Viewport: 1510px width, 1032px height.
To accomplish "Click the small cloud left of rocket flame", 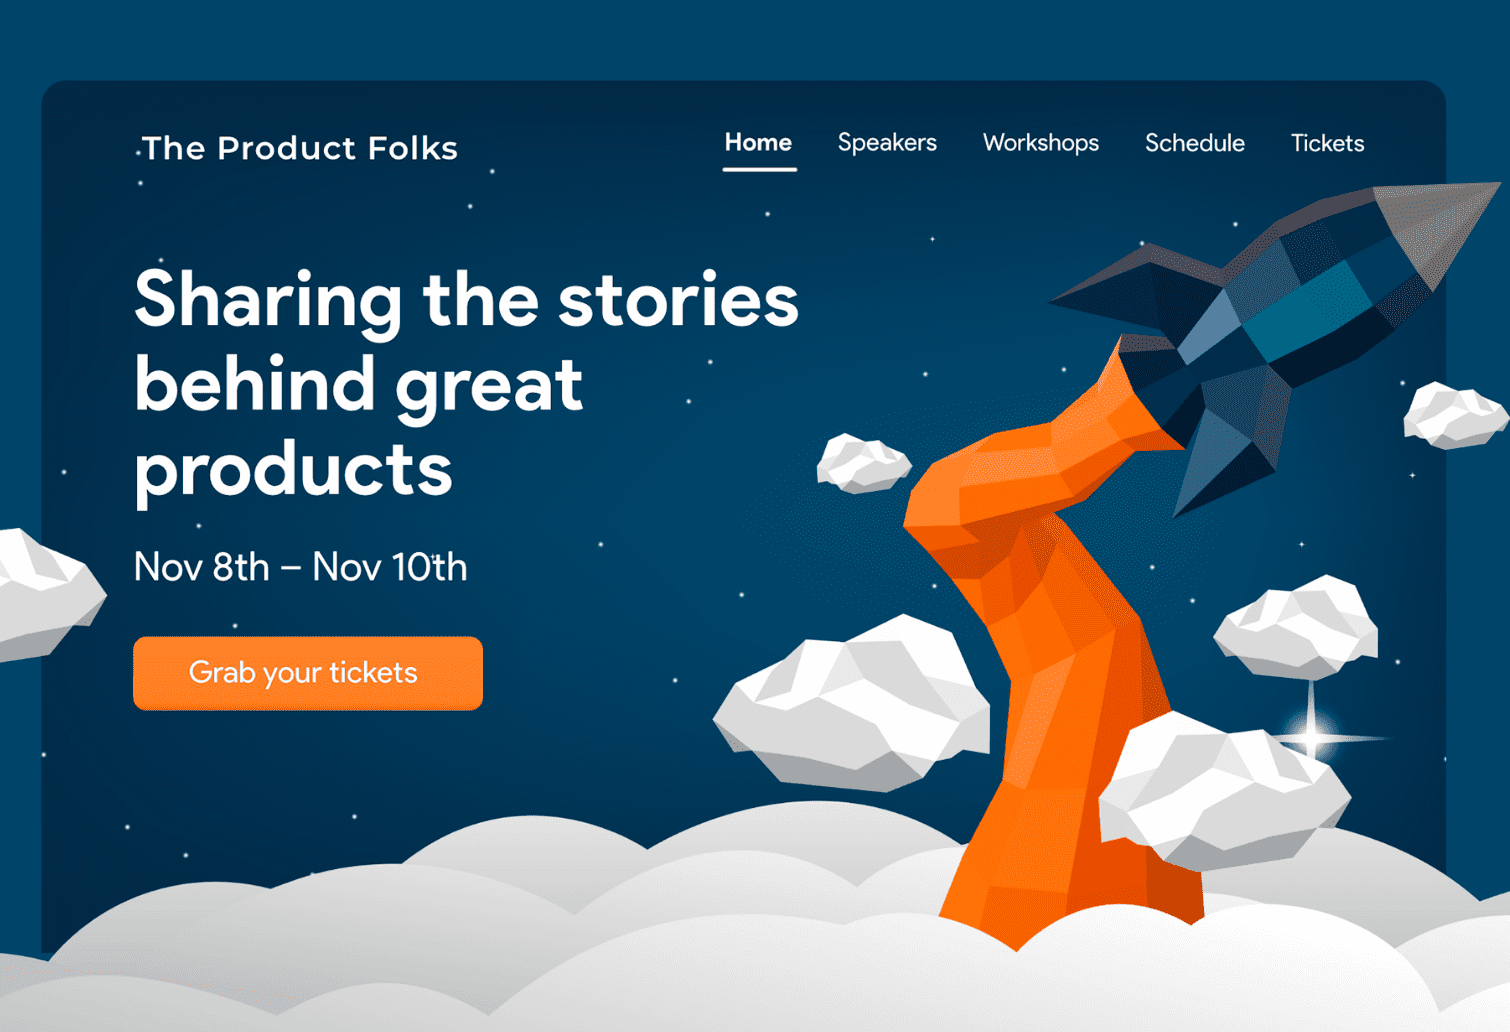I will tap(863, 463).
